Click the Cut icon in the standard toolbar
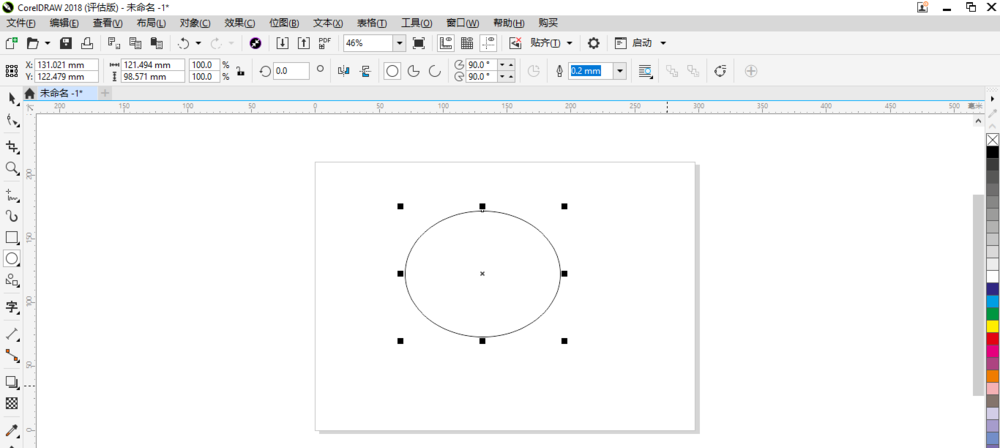1000x448 pixels. 114,43
